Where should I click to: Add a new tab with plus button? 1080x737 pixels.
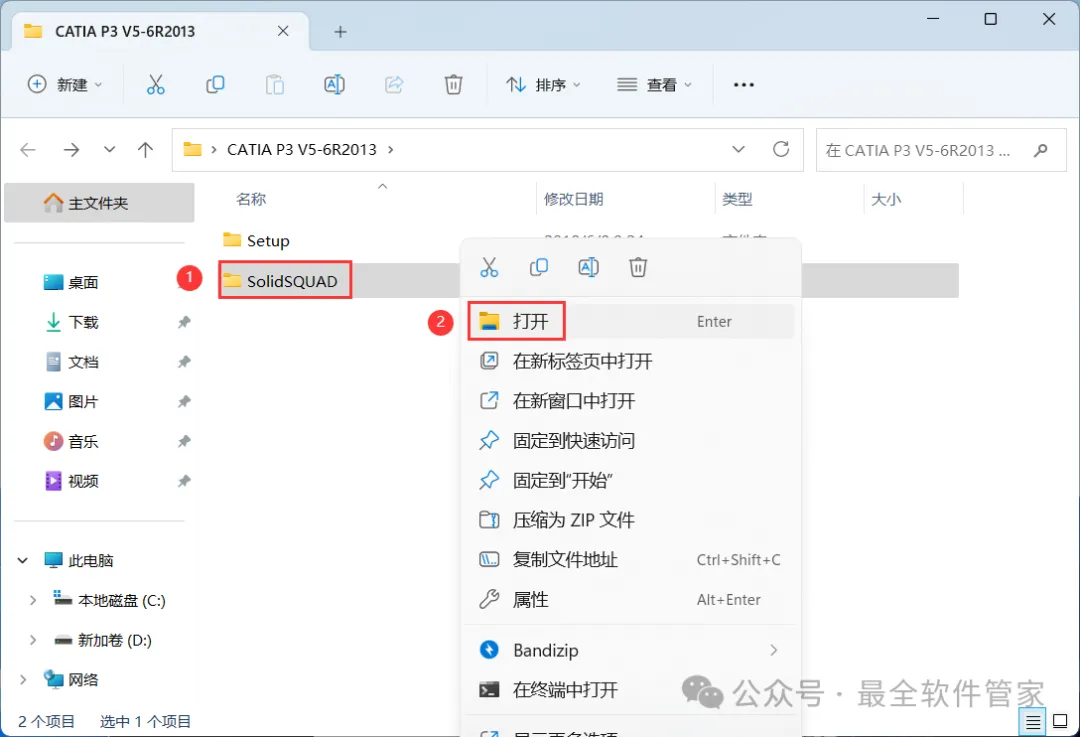click(340, 32)
